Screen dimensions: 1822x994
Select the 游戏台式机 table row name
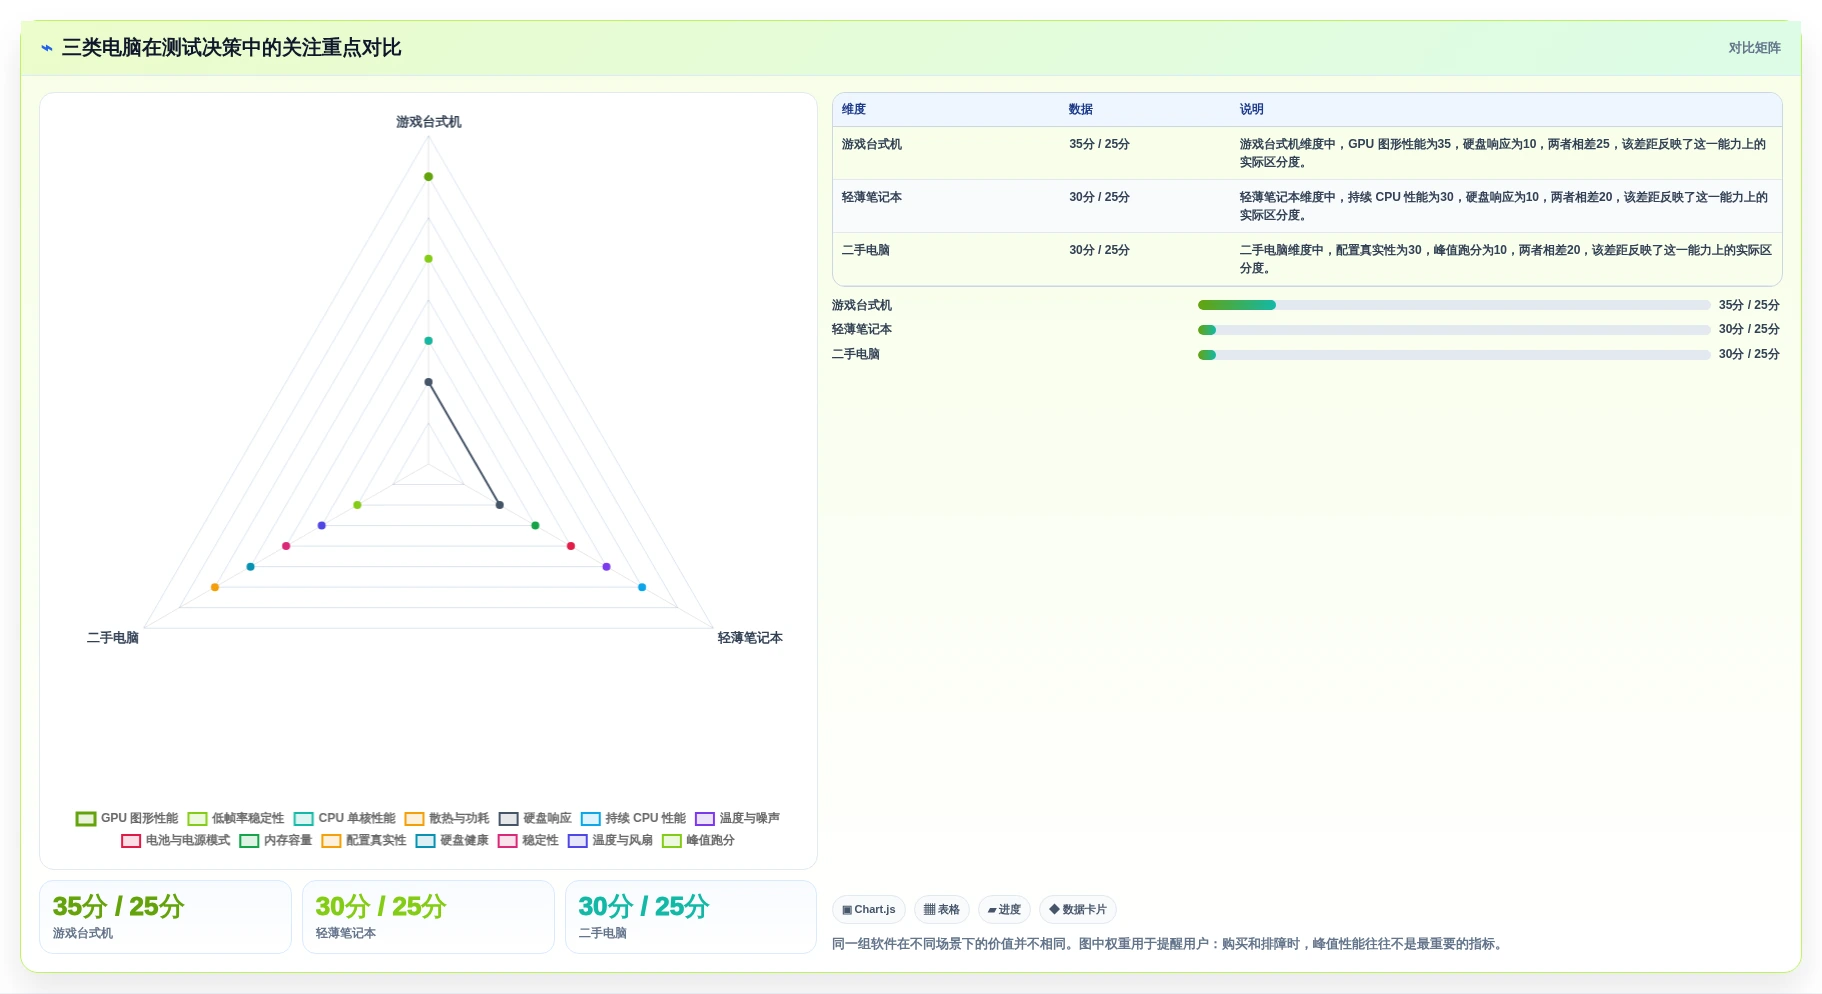coord(872,144)
